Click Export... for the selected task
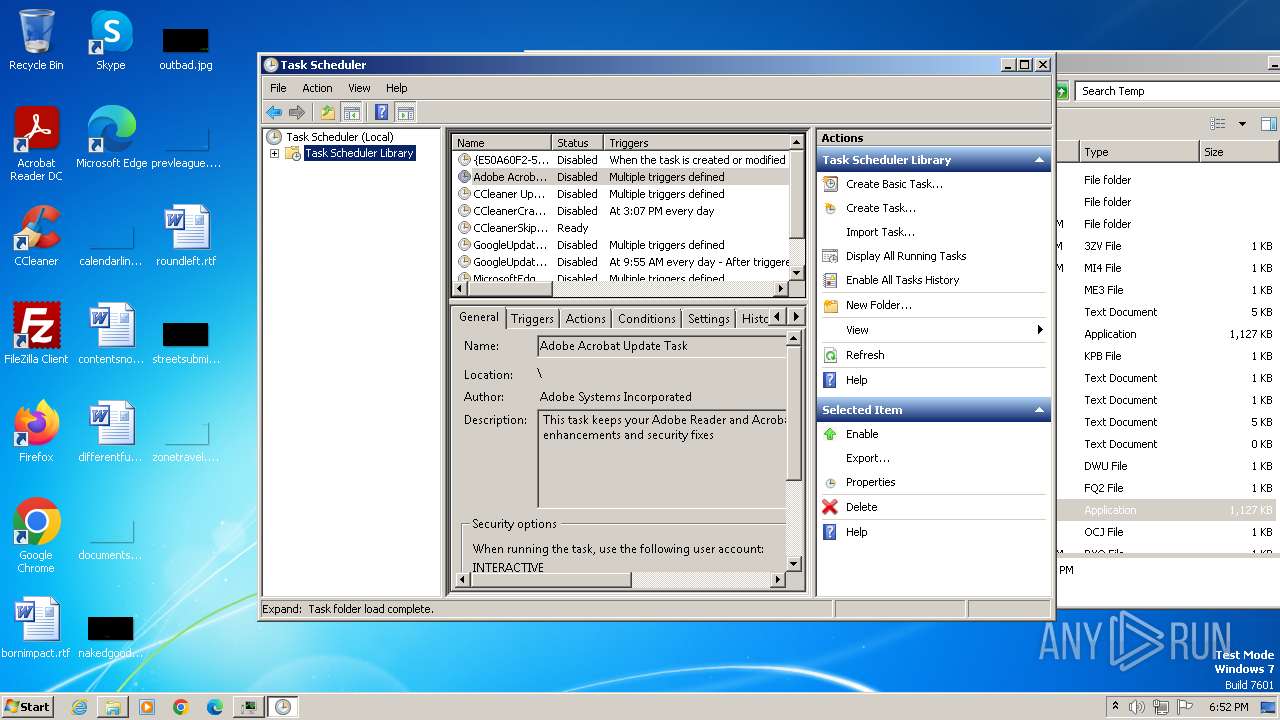Viewport: 1280px width, 720px height. pos(867,458)
